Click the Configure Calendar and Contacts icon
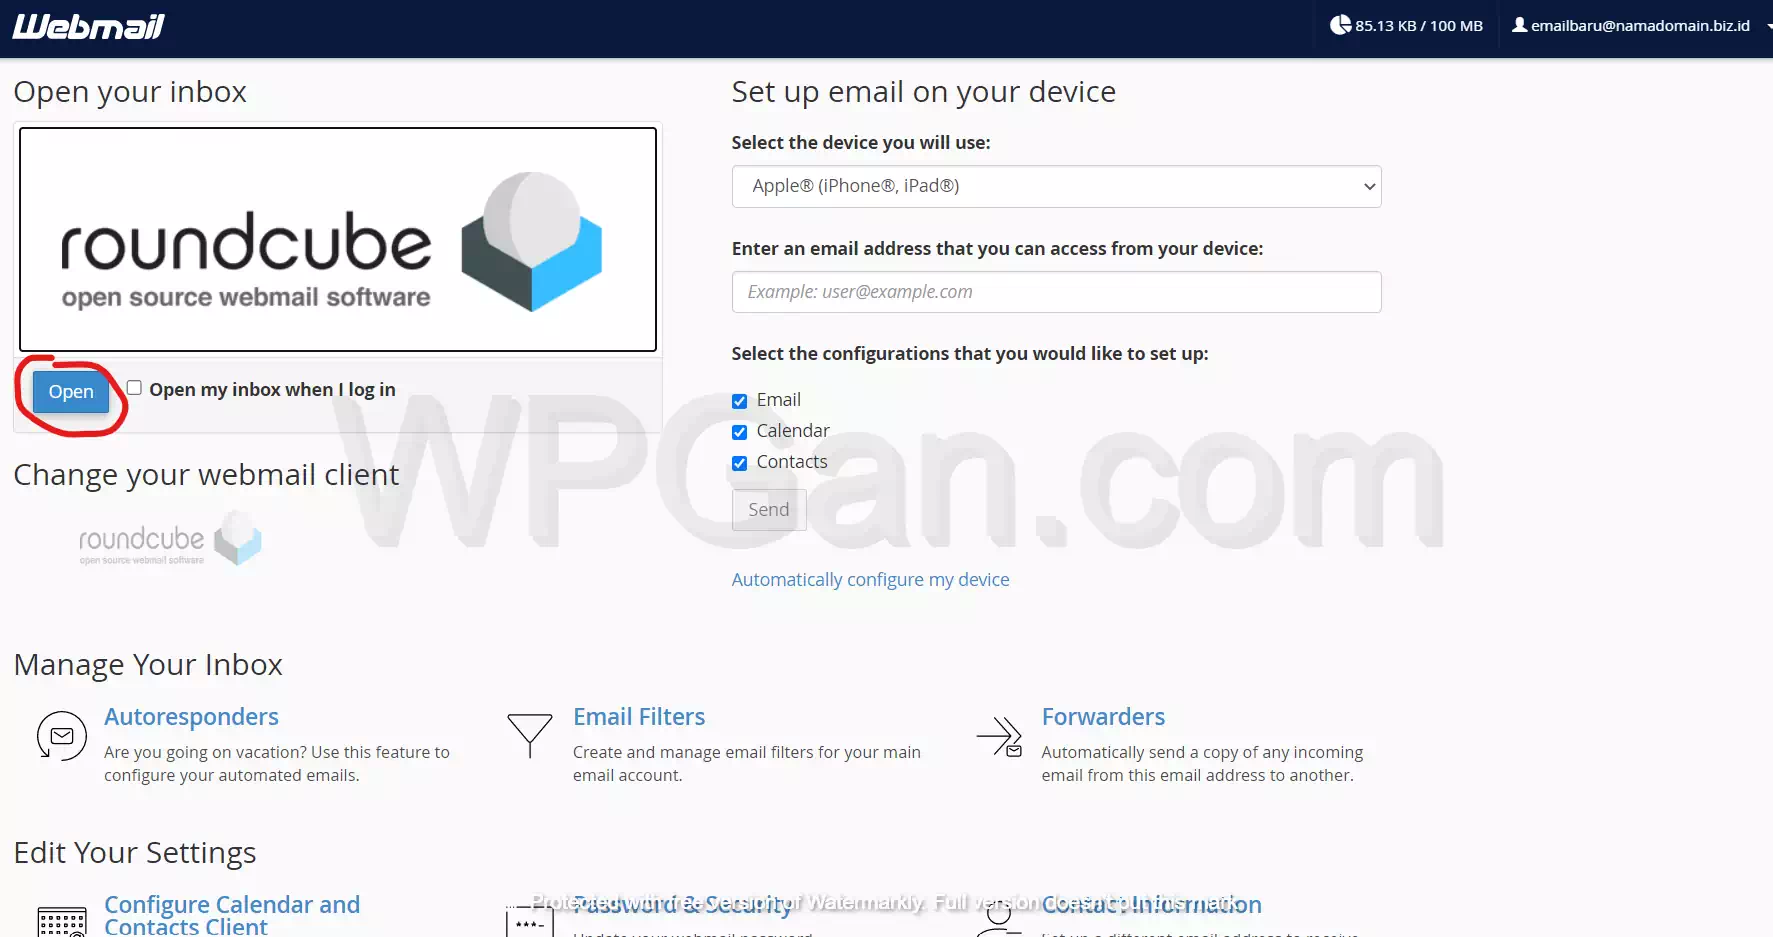 click(x=62, y=920)
